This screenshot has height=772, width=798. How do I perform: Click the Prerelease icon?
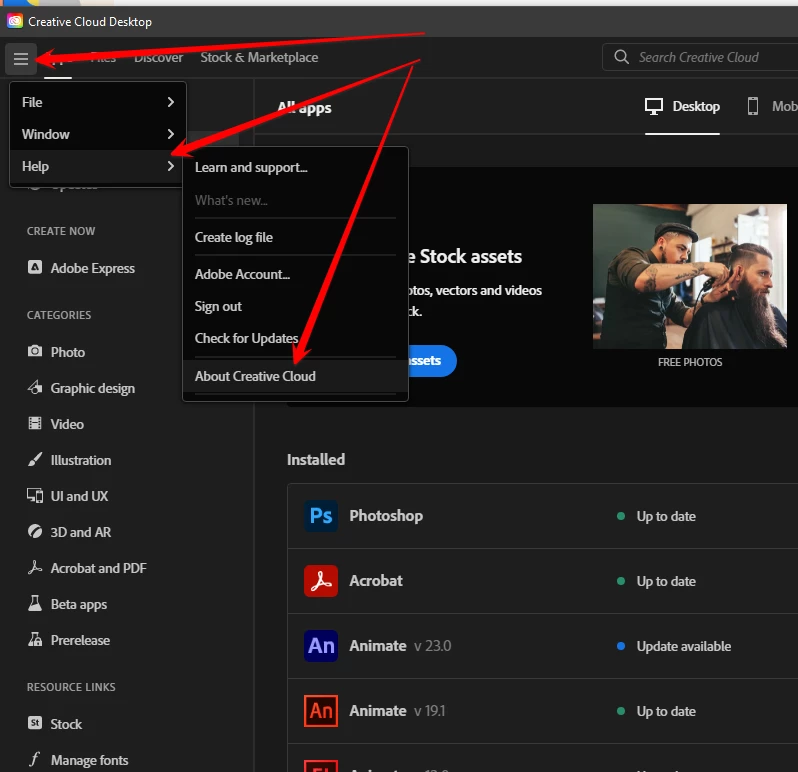click(x=35, y=639)
